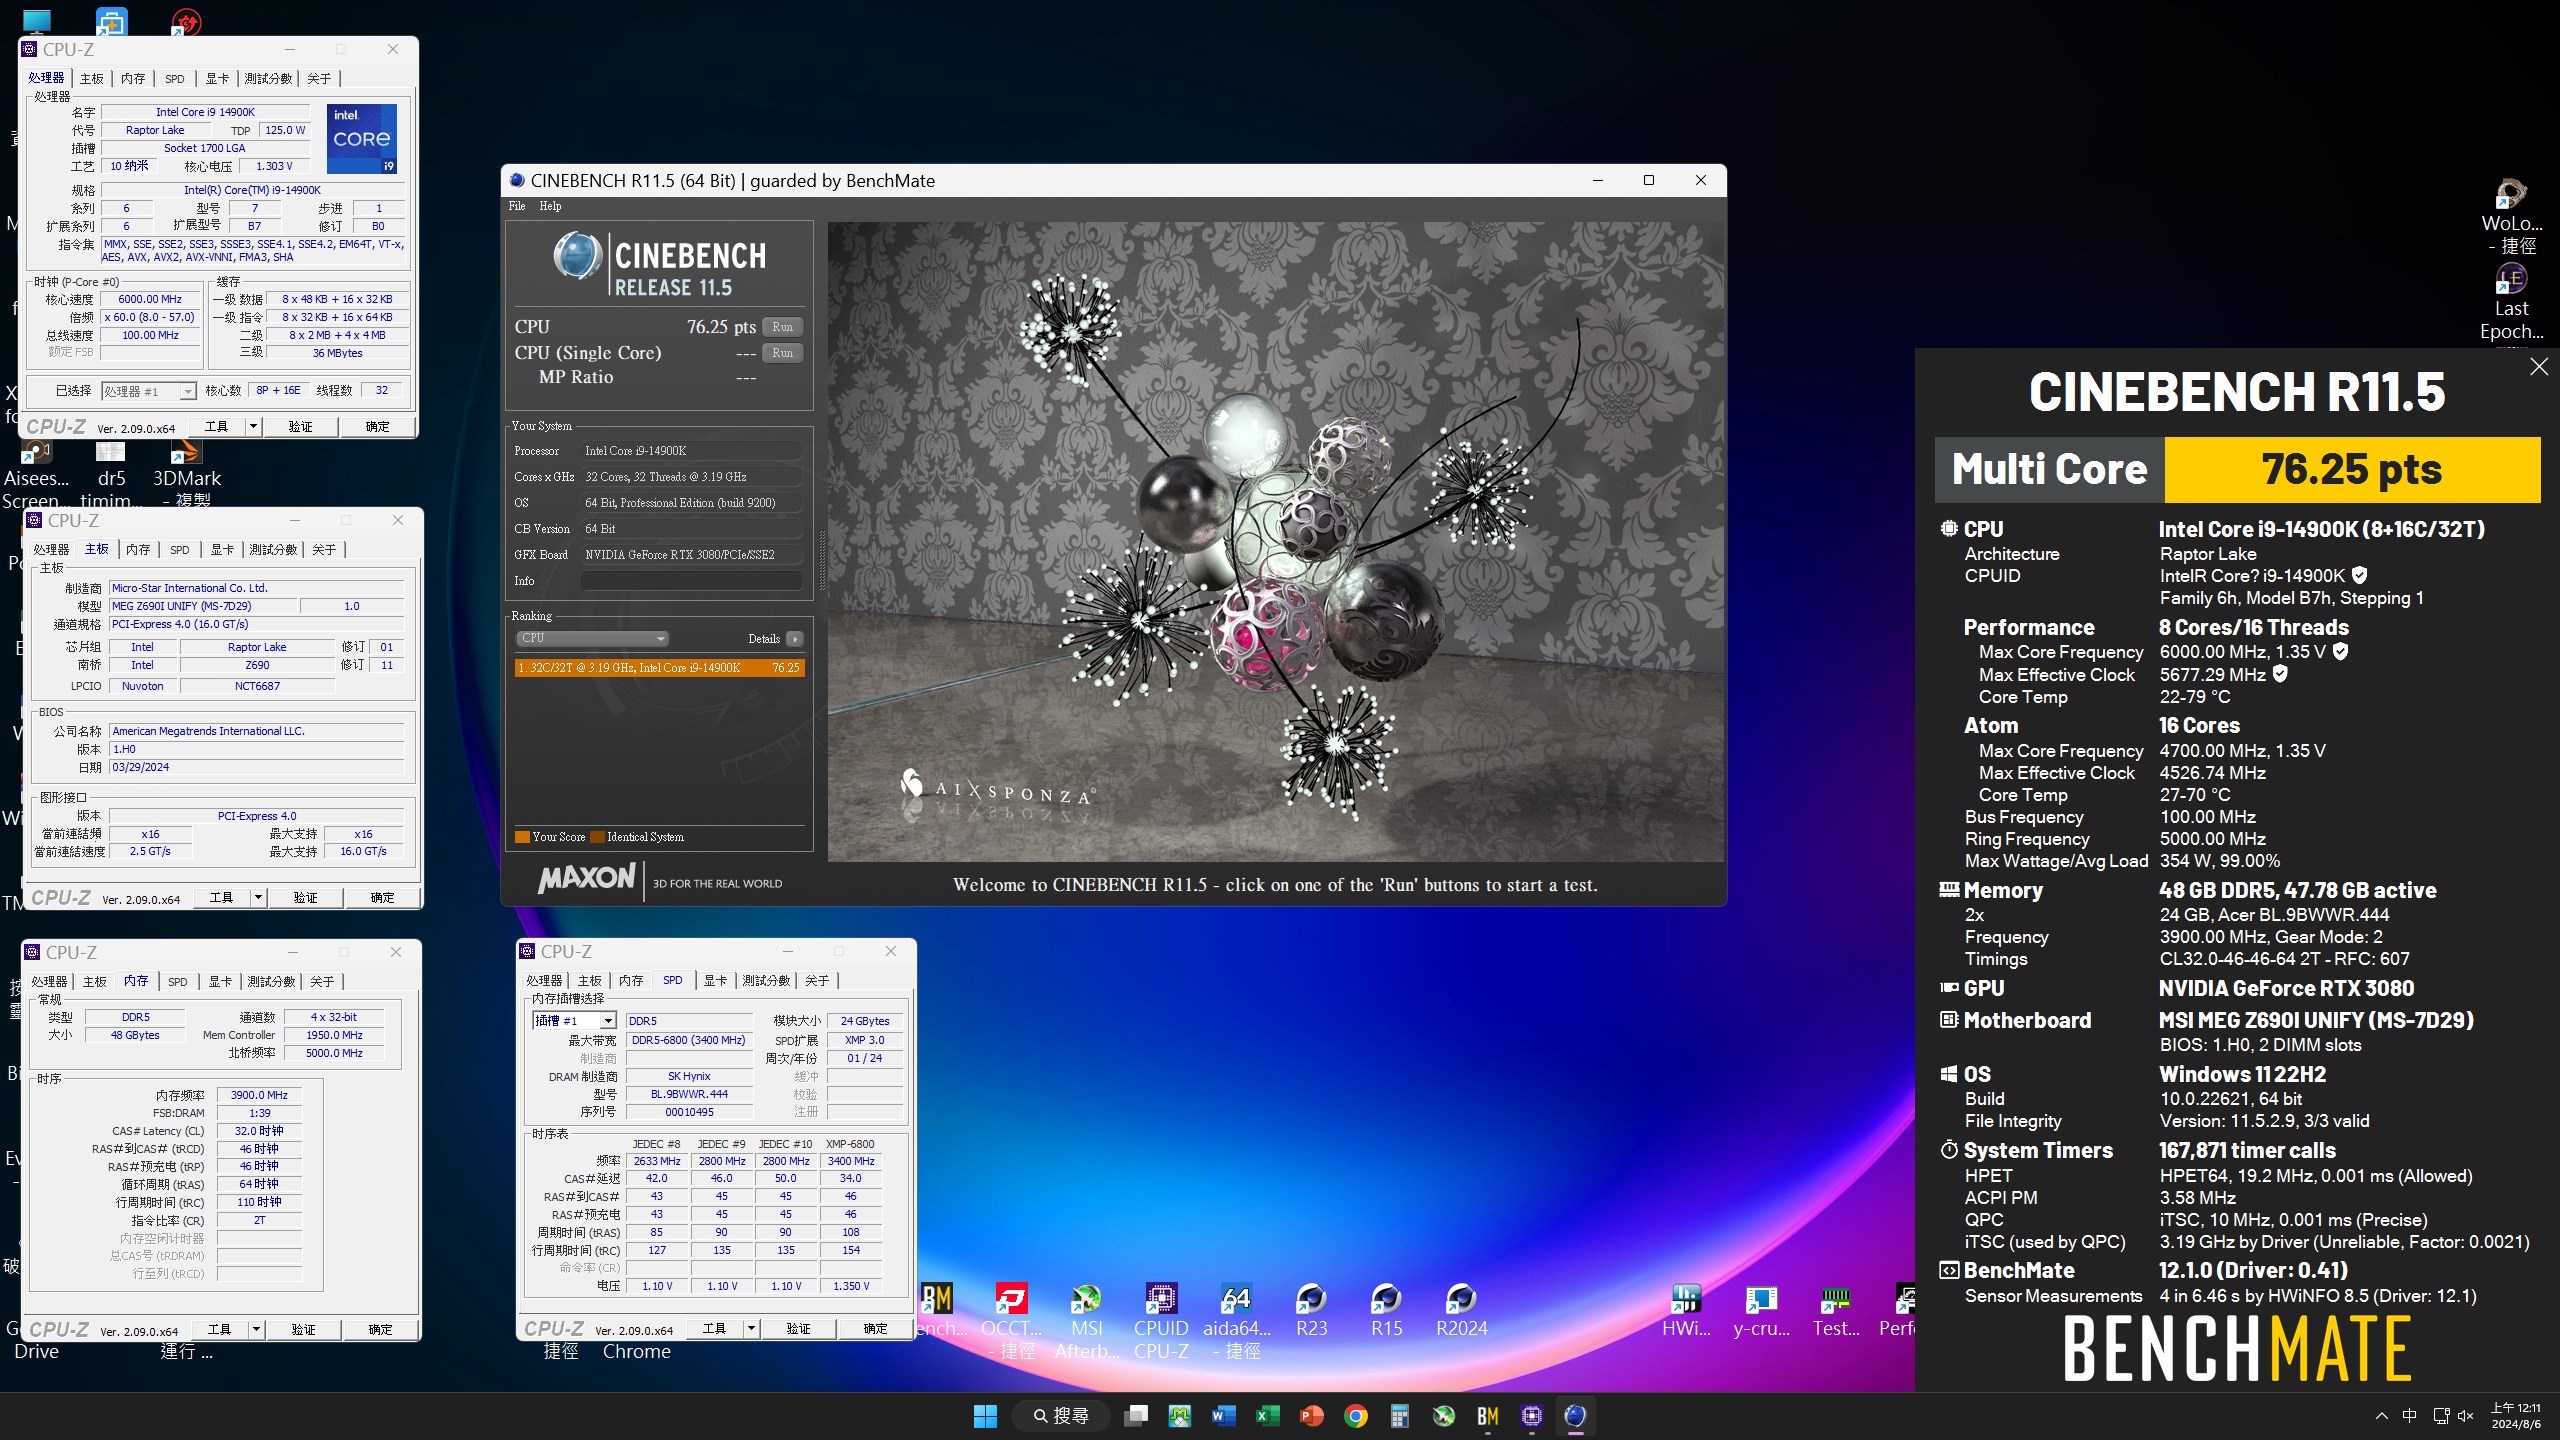Expand the 处理器 #1 selection dropdown in CPU-Z
Screen dimensions: 2560x1440
coord(187,391)
